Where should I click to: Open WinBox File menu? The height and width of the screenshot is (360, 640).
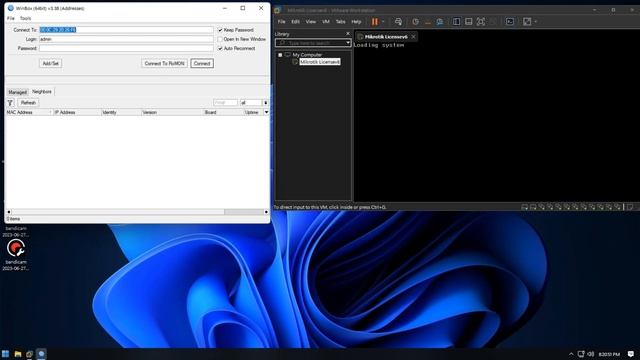point(11,18)
